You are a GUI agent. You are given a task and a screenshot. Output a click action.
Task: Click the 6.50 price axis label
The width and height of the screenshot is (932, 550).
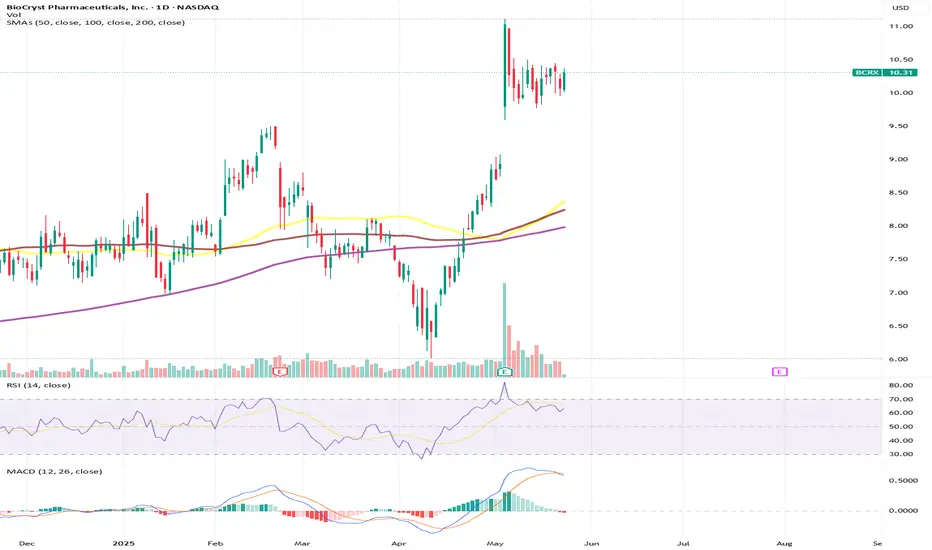[901, 326]
